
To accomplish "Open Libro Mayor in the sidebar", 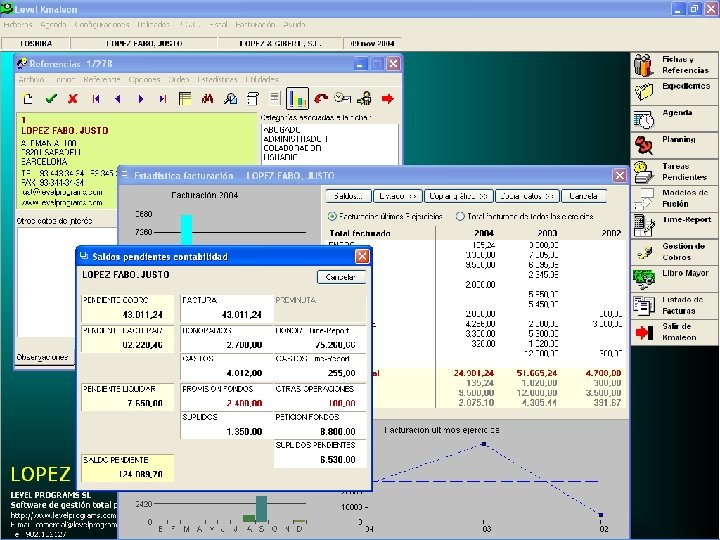I will point(674,279).
